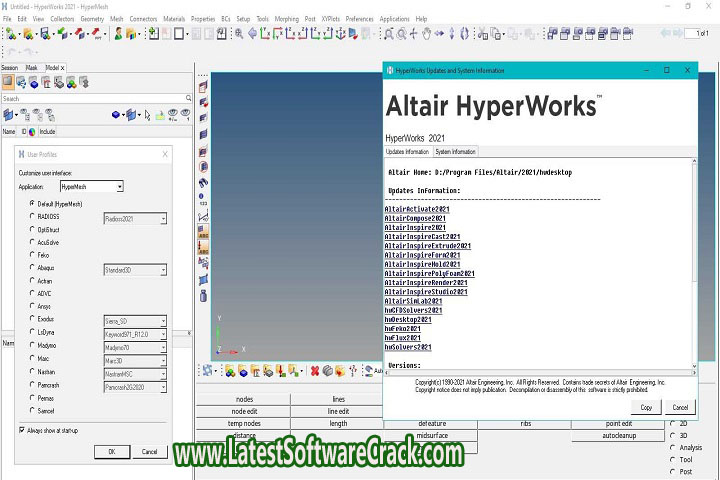The width and height of the screenshot is (720, 480).
Task: Click the scissors cut icon in toolbar
Action: [482, 34]
